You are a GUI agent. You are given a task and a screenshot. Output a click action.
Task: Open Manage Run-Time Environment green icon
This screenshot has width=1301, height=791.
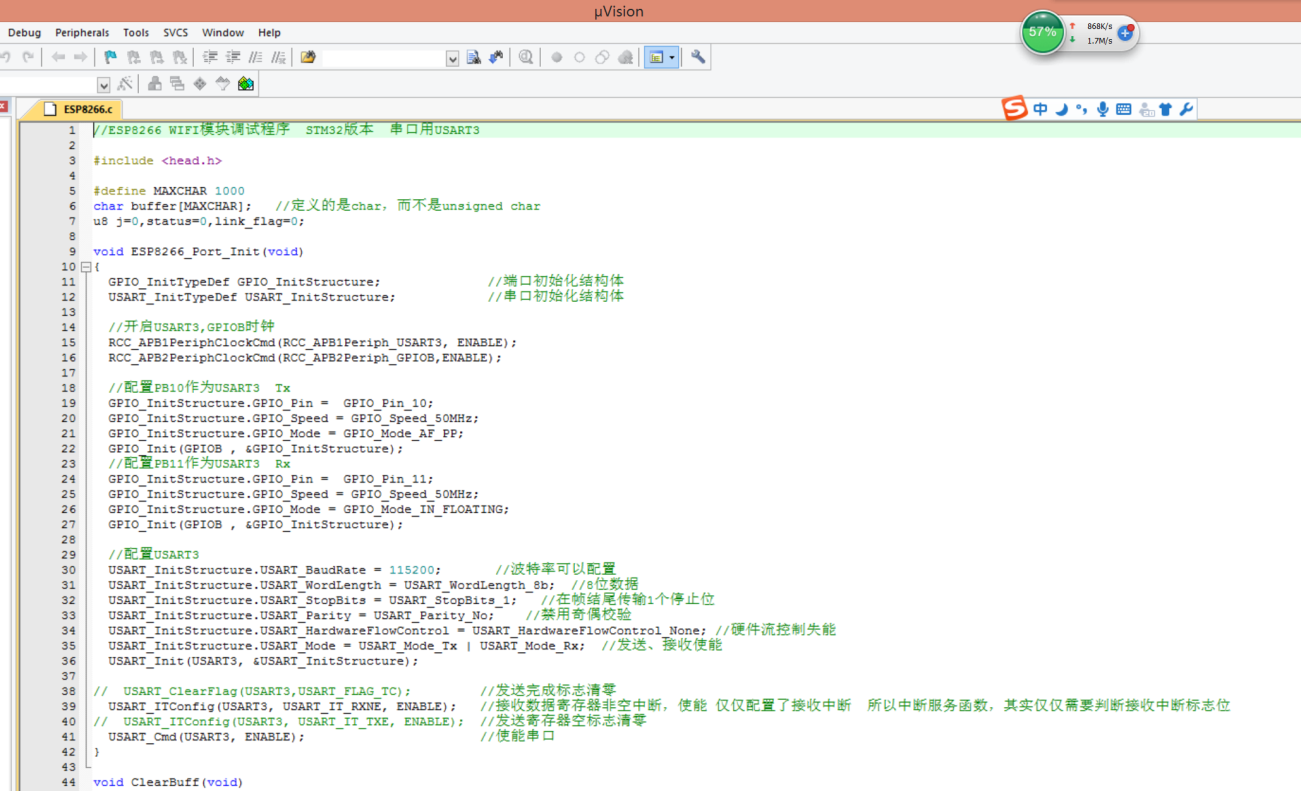246,84
